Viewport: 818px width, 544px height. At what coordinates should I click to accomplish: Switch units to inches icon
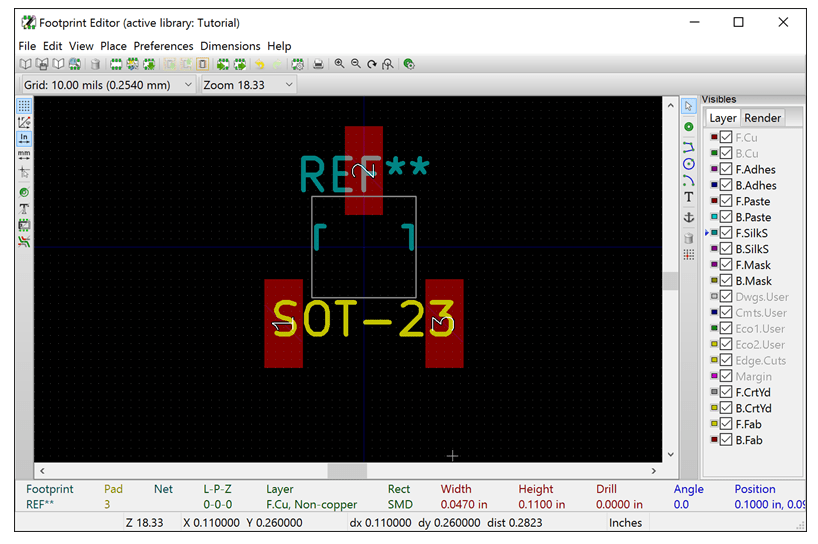click(x=24, y=139)
